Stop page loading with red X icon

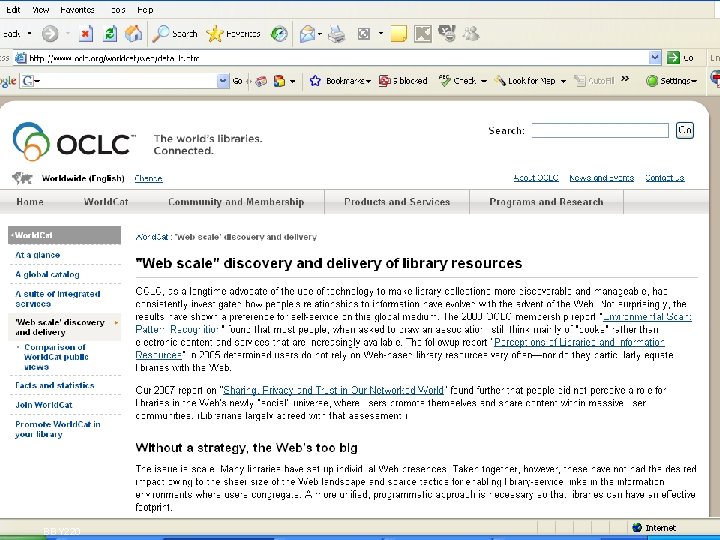86,34
